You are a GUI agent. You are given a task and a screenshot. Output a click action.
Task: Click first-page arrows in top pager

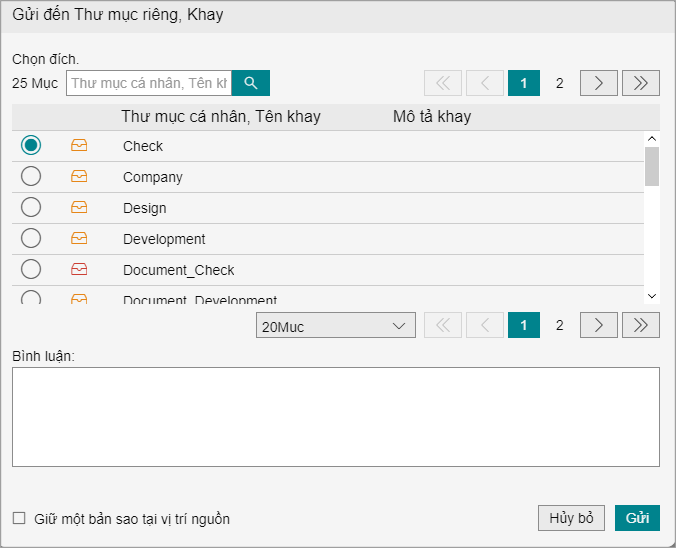(x=443, y=83)
